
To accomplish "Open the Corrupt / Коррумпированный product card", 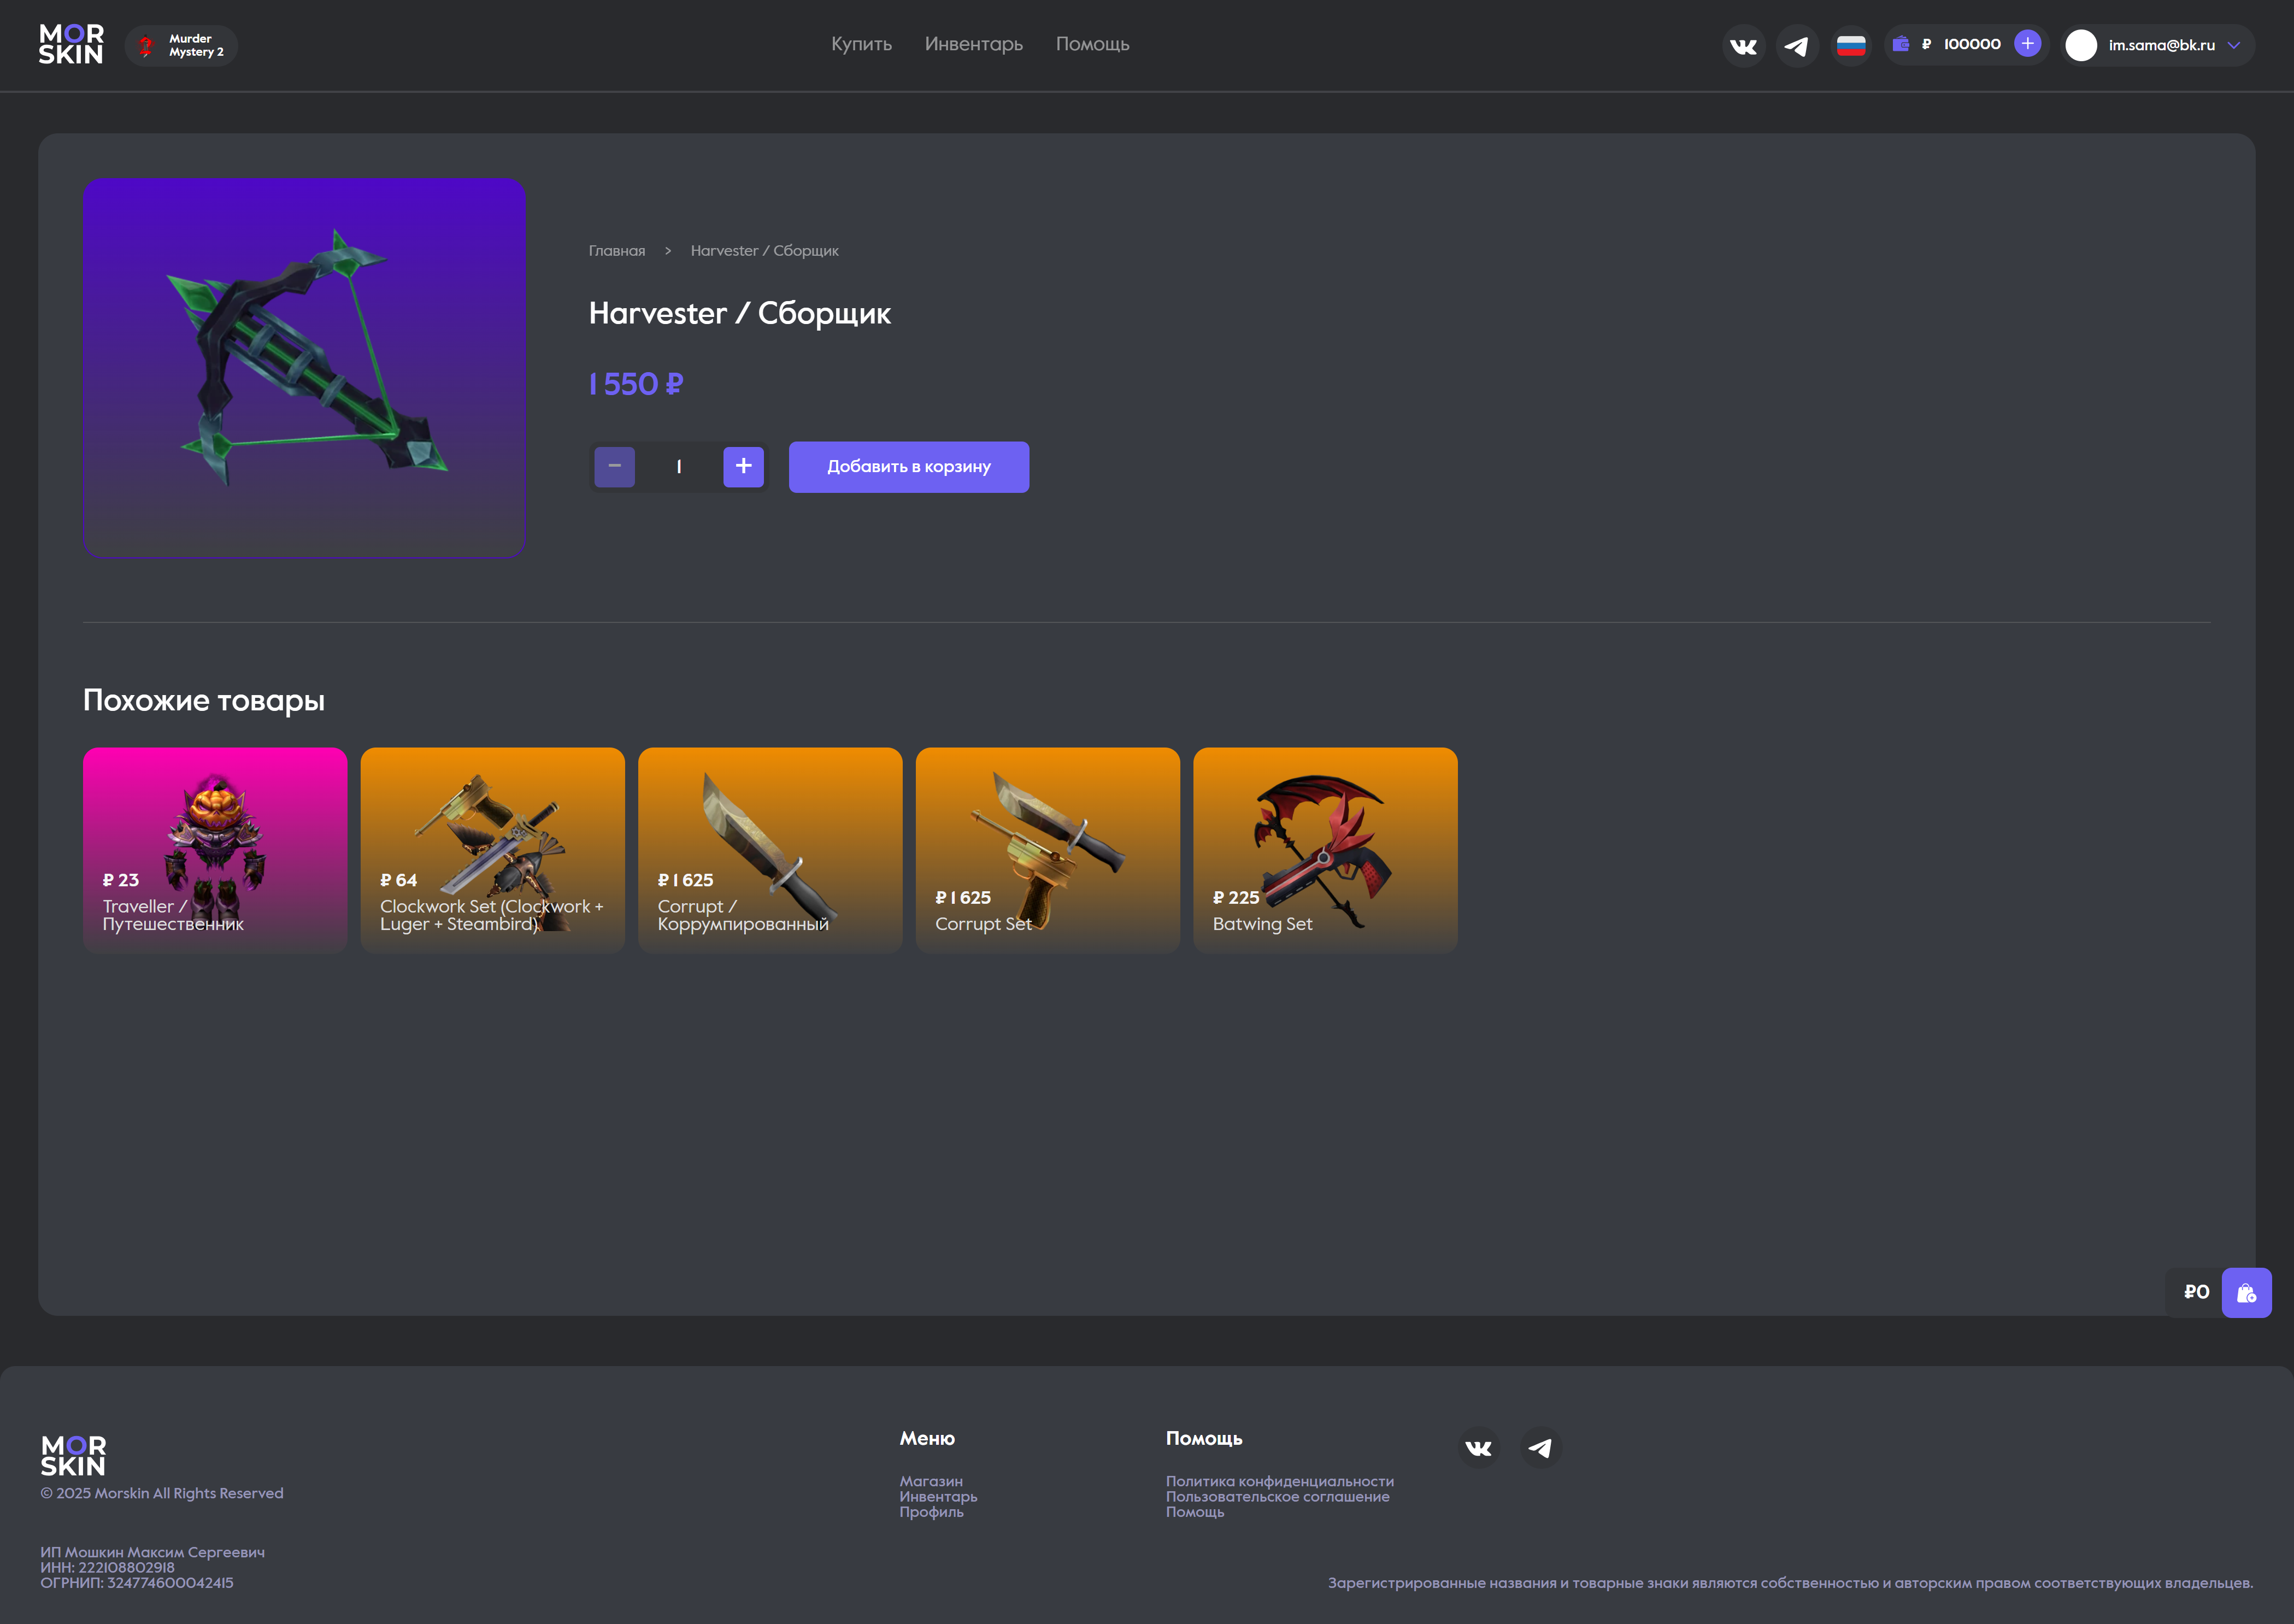I will (770, 850).
